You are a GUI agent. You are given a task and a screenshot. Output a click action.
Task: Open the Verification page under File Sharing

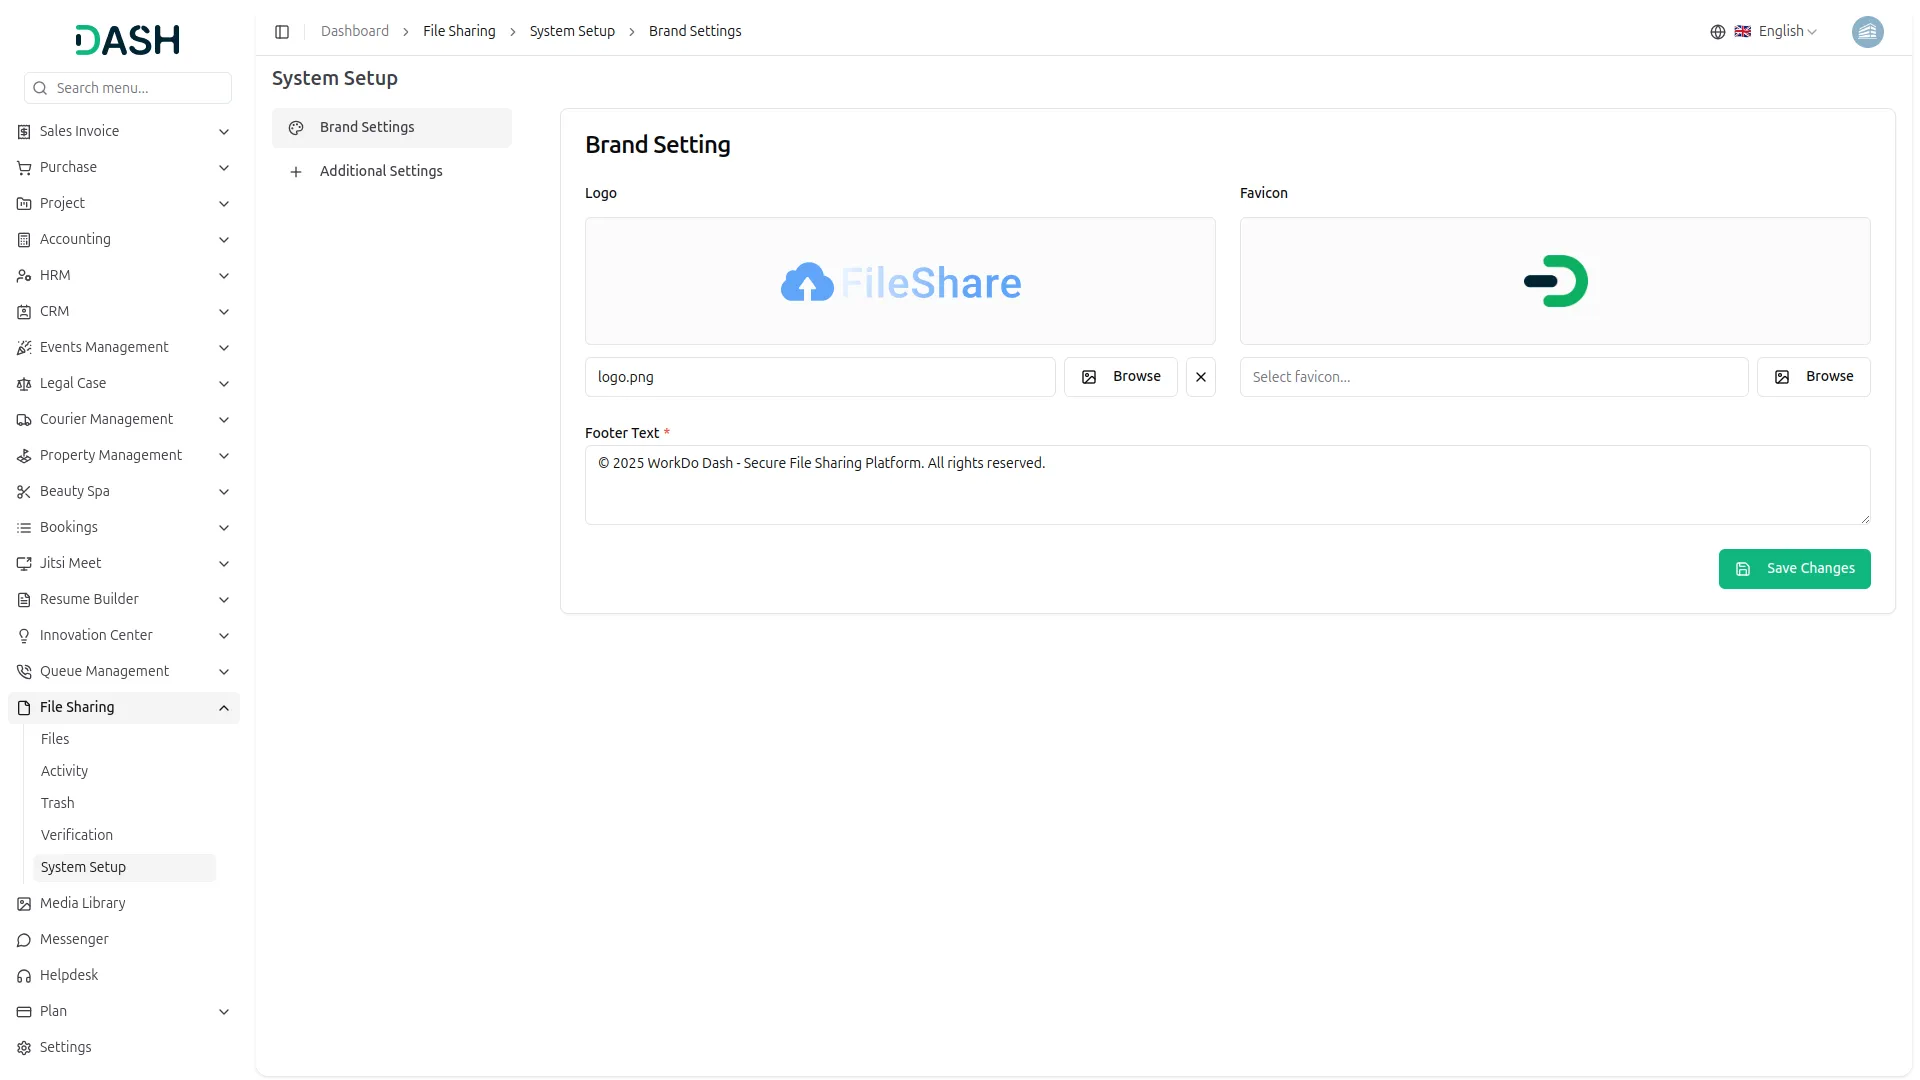pos(76,834)
